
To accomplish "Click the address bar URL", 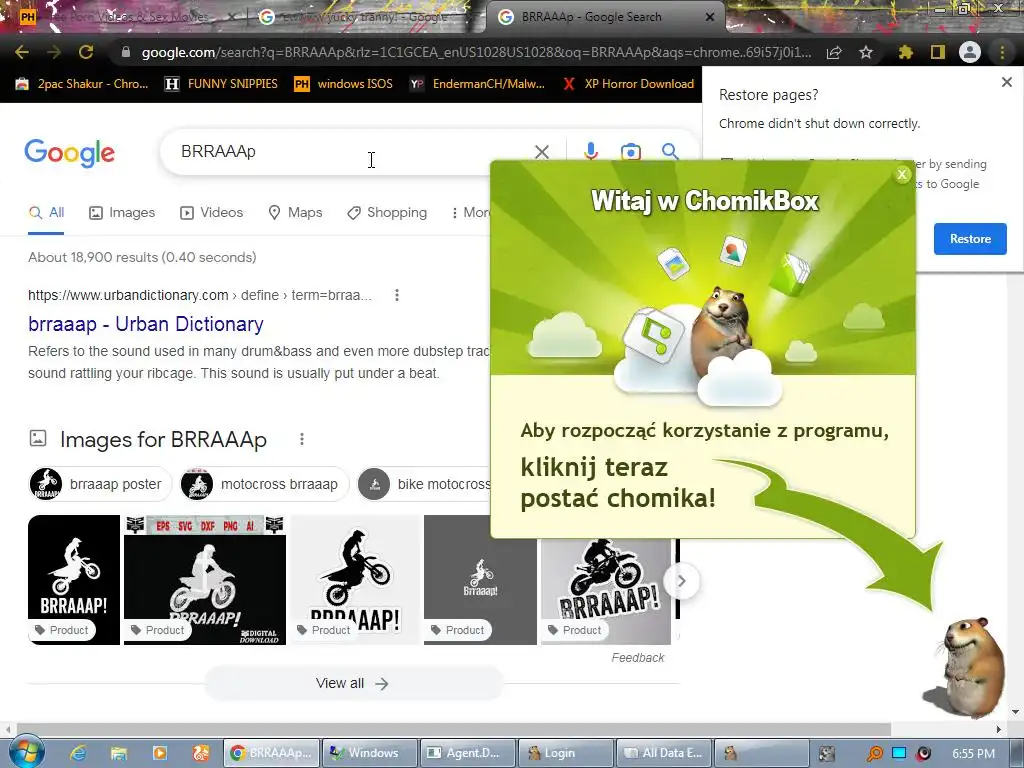I will tap(476, 52).
